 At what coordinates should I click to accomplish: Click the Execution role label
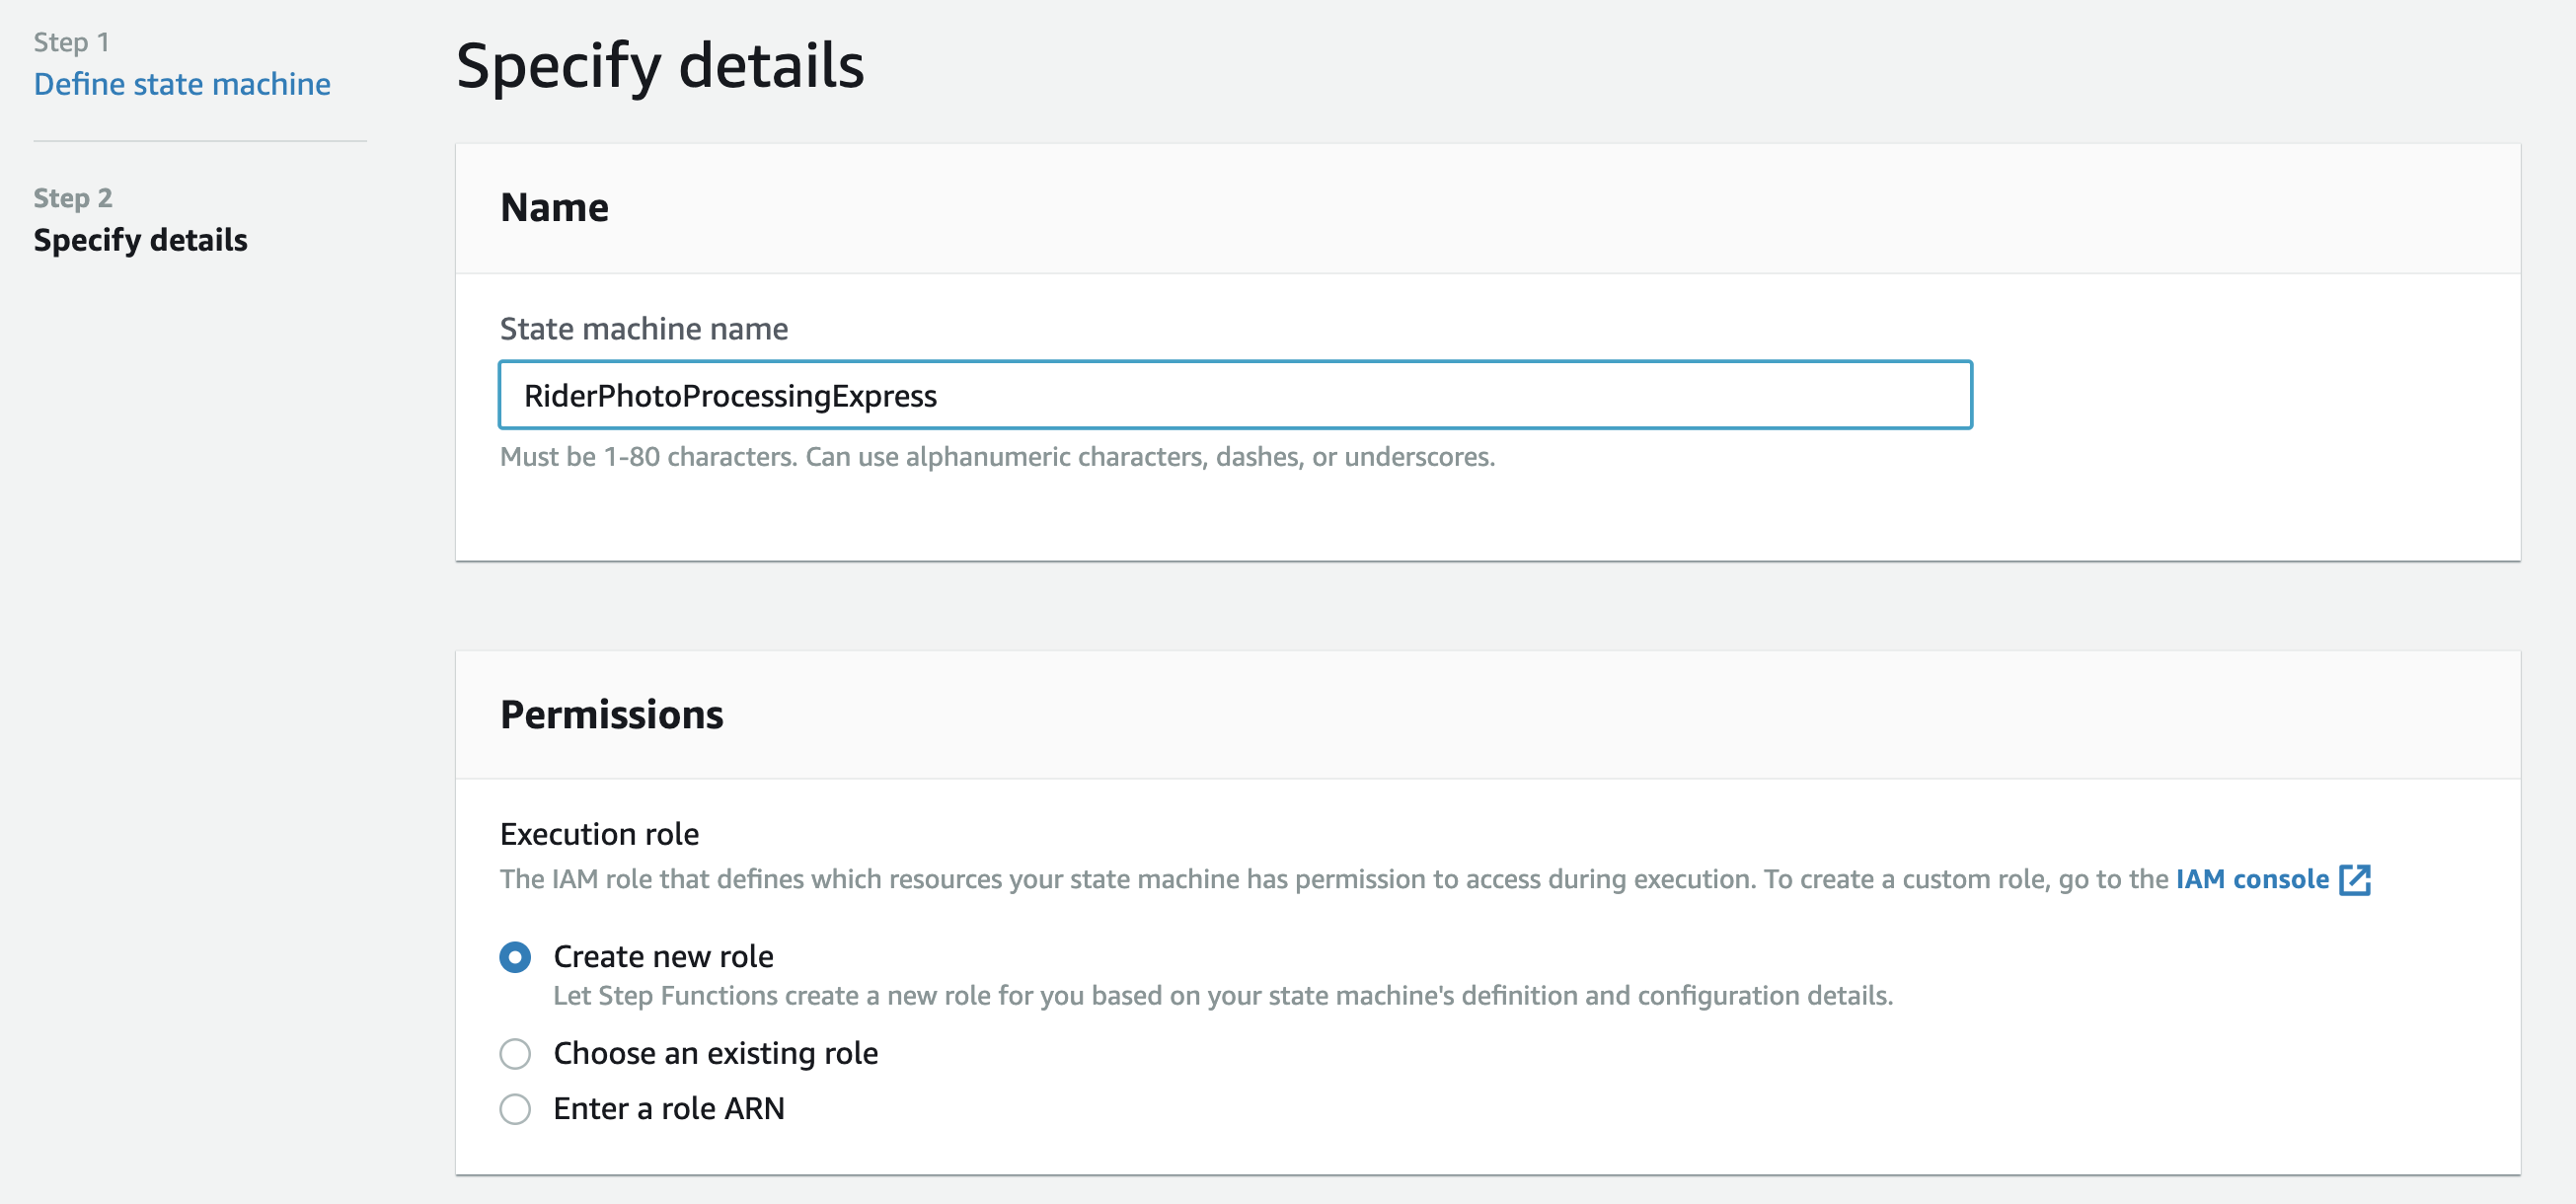click(599, 834)
